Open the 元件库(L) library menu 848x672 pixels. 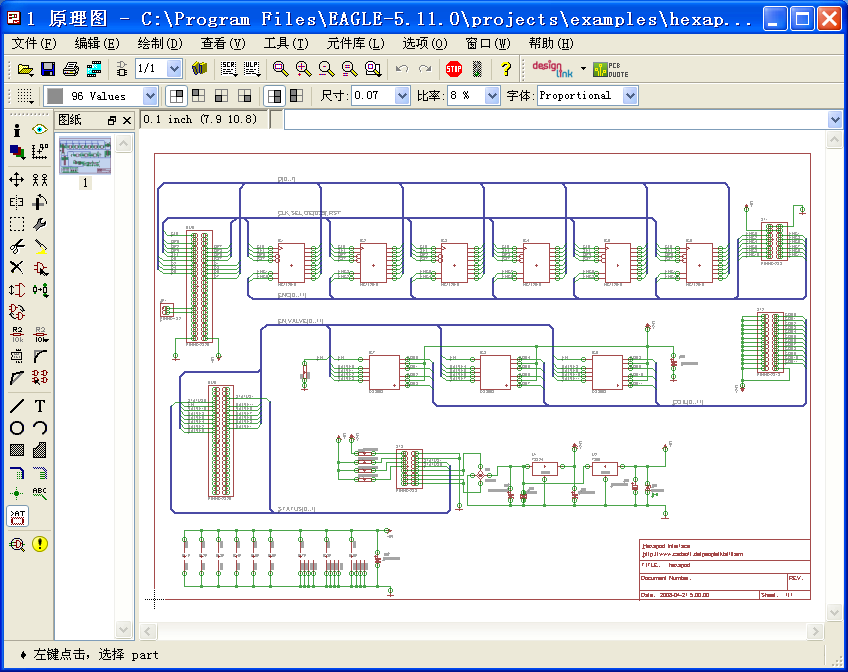click(x=355, y=43)
